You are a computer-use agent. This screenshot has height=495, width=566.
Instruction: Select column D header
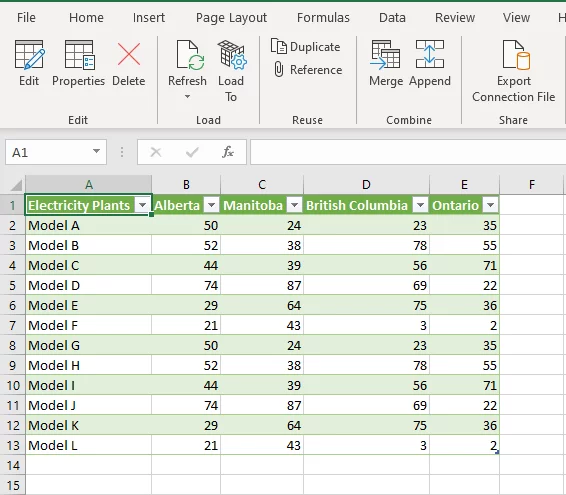point(366,184)
